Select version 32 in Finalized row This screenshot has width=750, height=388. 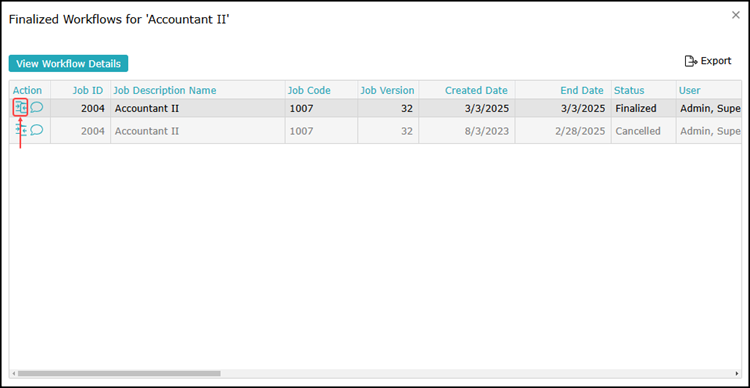pyautogui.click(x=388, y=108)
